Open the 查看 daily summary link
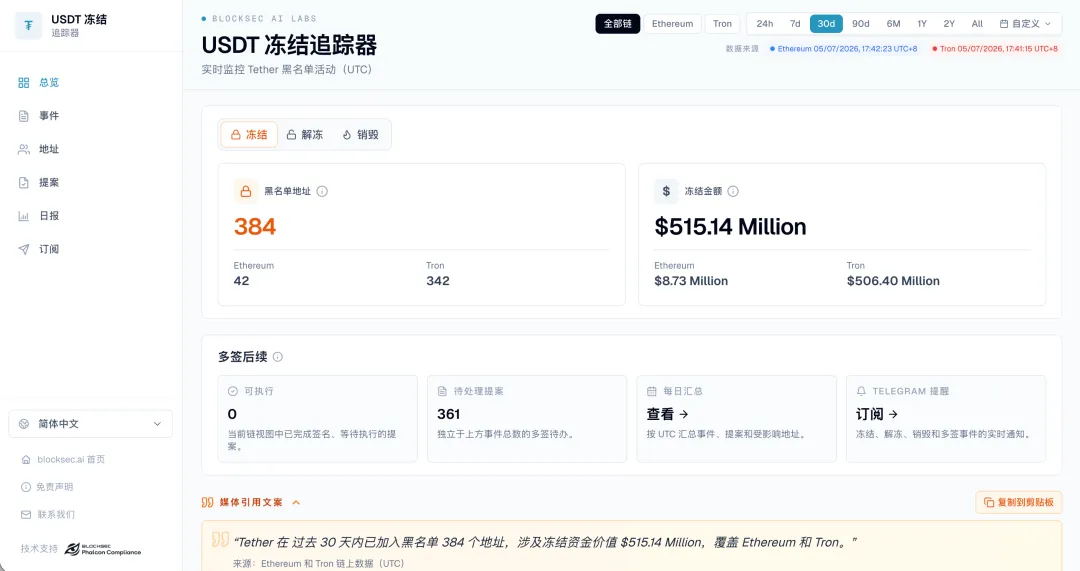 click(x=667, y=414)
